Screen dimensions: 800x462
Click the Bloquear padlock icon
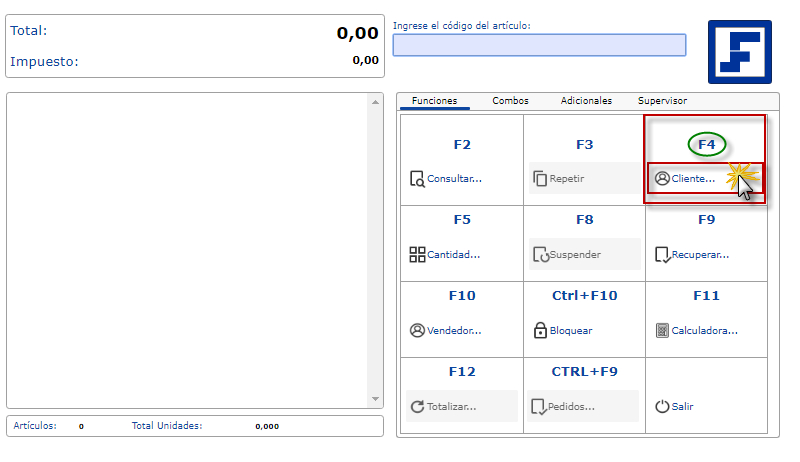tap(540, 330)
